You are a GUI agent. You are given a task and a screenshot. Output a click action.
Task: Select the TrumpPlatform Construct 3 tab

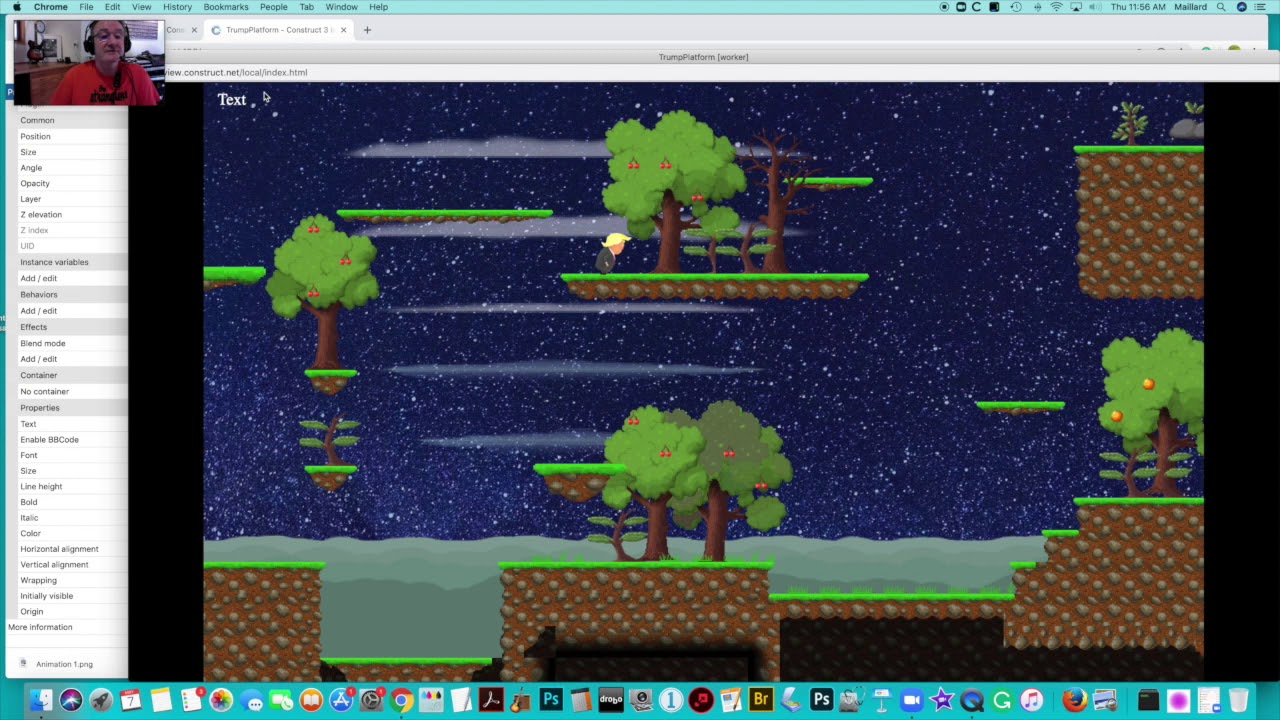[x=278, y=30]
